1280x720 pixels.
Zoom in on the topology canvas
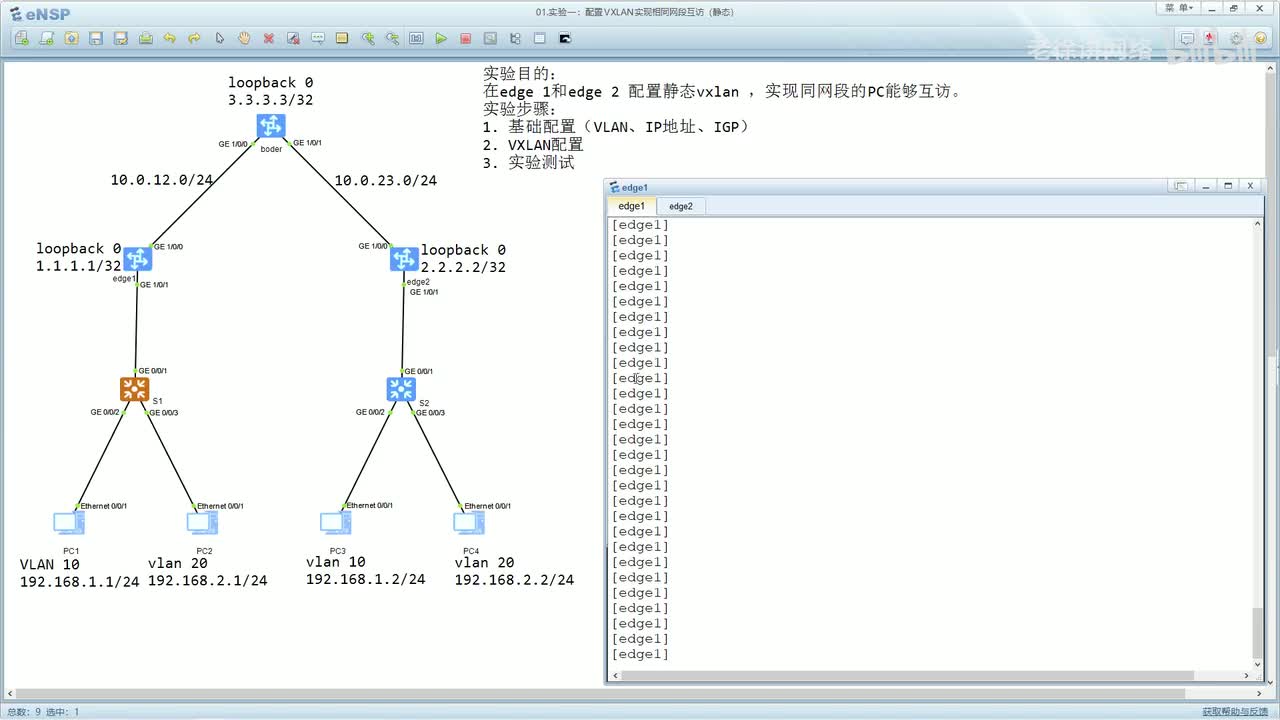click(x=367, y=39)
